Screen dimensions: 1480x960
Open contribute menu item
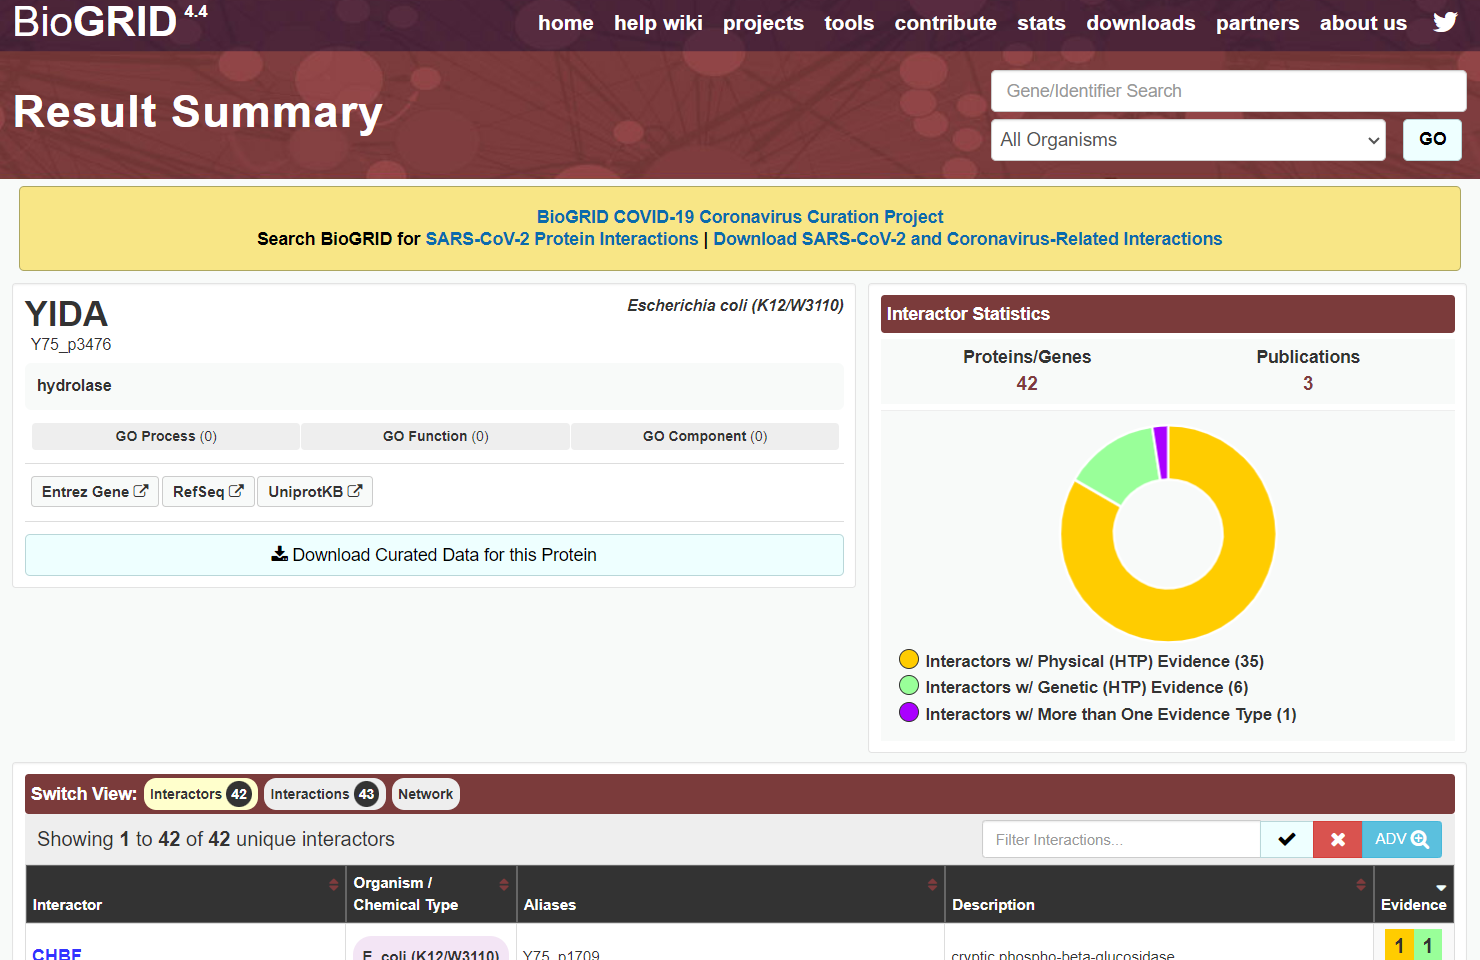click(945, 23)
